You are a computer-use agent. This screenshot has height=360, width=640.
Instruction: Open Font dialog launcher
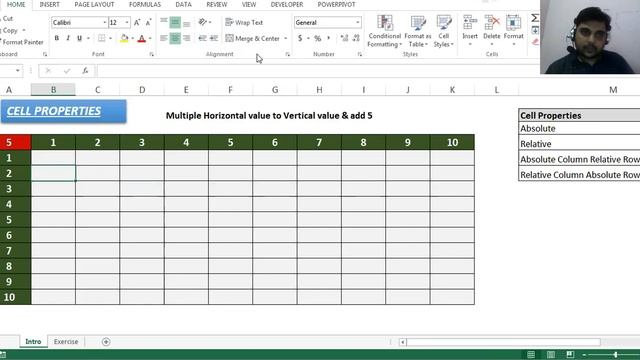coord(151,54)
